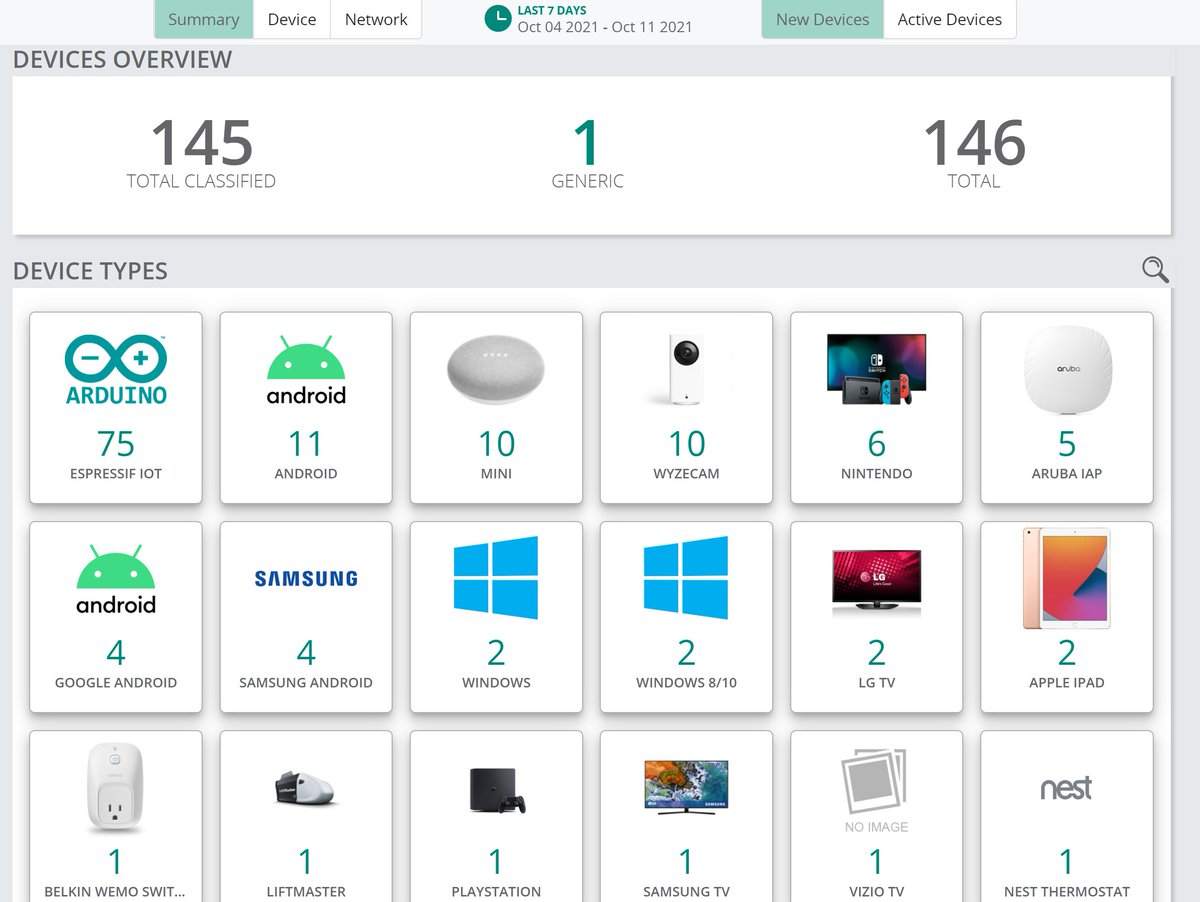The height and width of the screenshot is (902, 1200).
Task: Click the PlayStation console image
Action: click(x=496, y=789)
